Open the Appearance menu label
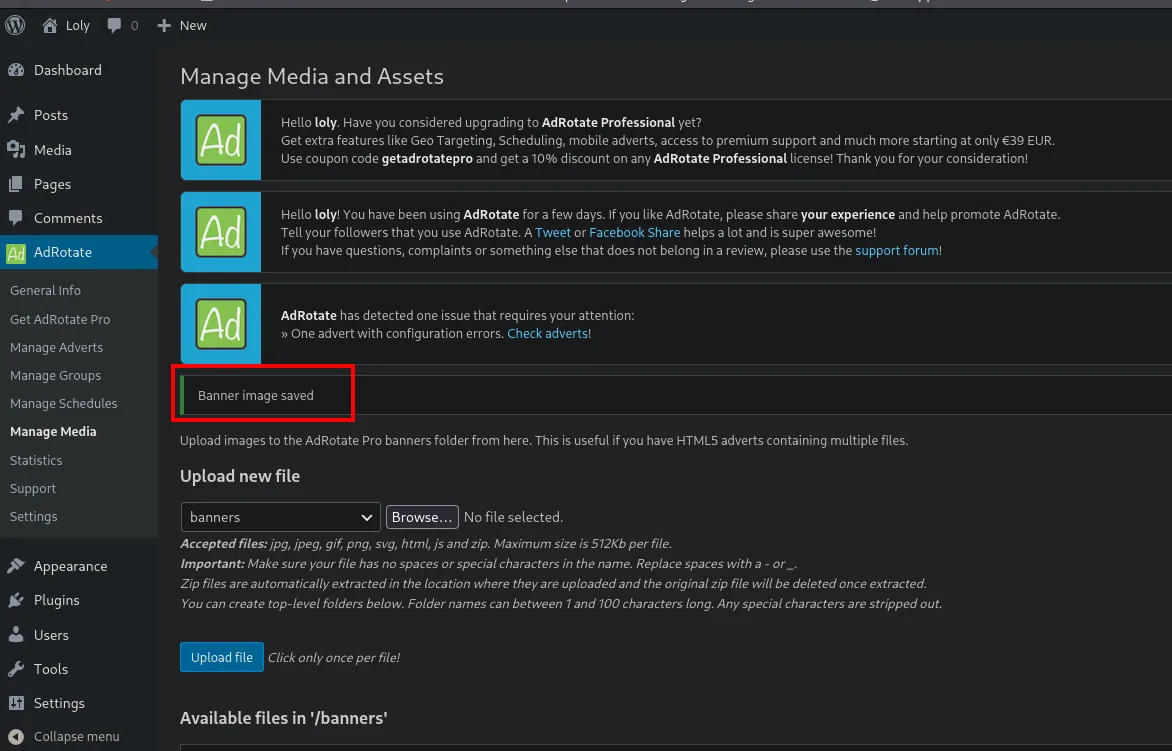The height and width of the screenshot is (751, 1172). pos(70,566)
